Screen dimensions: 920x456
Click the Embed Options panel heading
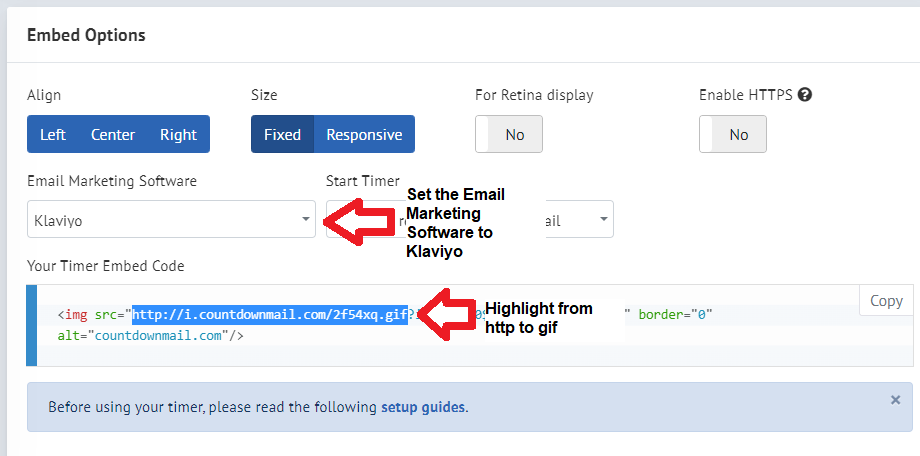click(x=86, y=35)
